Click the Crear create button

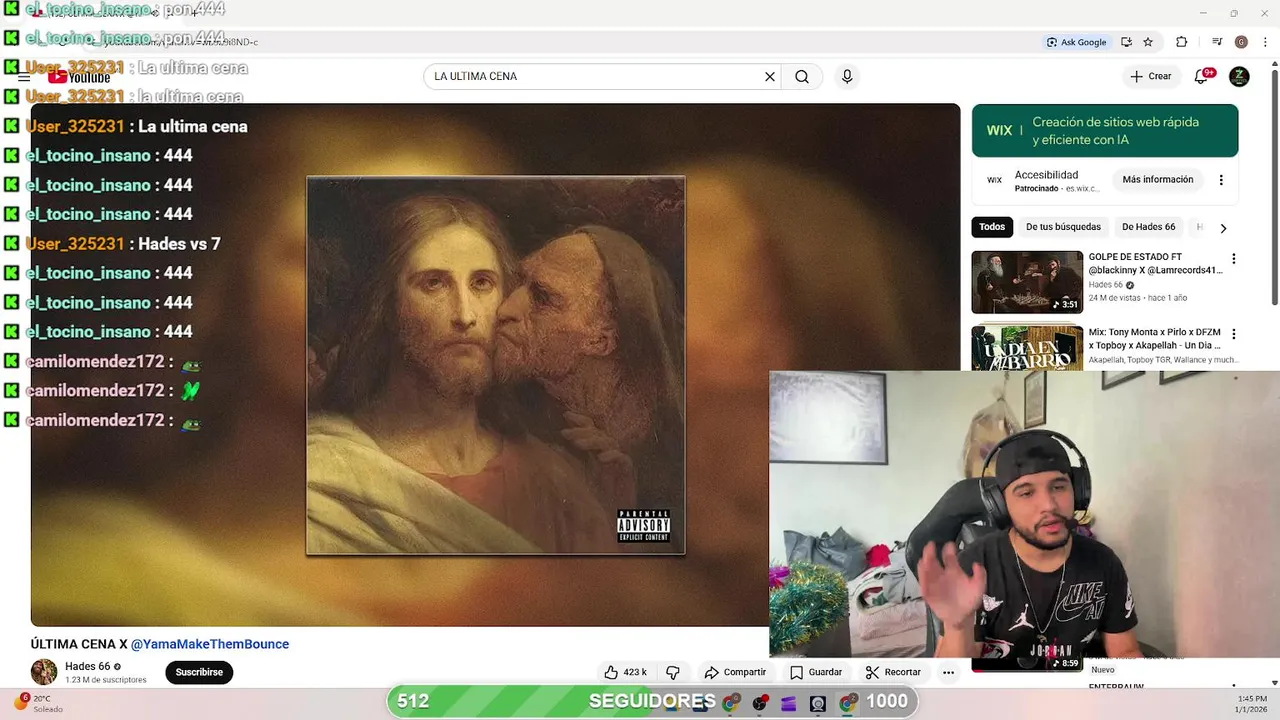click(x=1151, y=77)
